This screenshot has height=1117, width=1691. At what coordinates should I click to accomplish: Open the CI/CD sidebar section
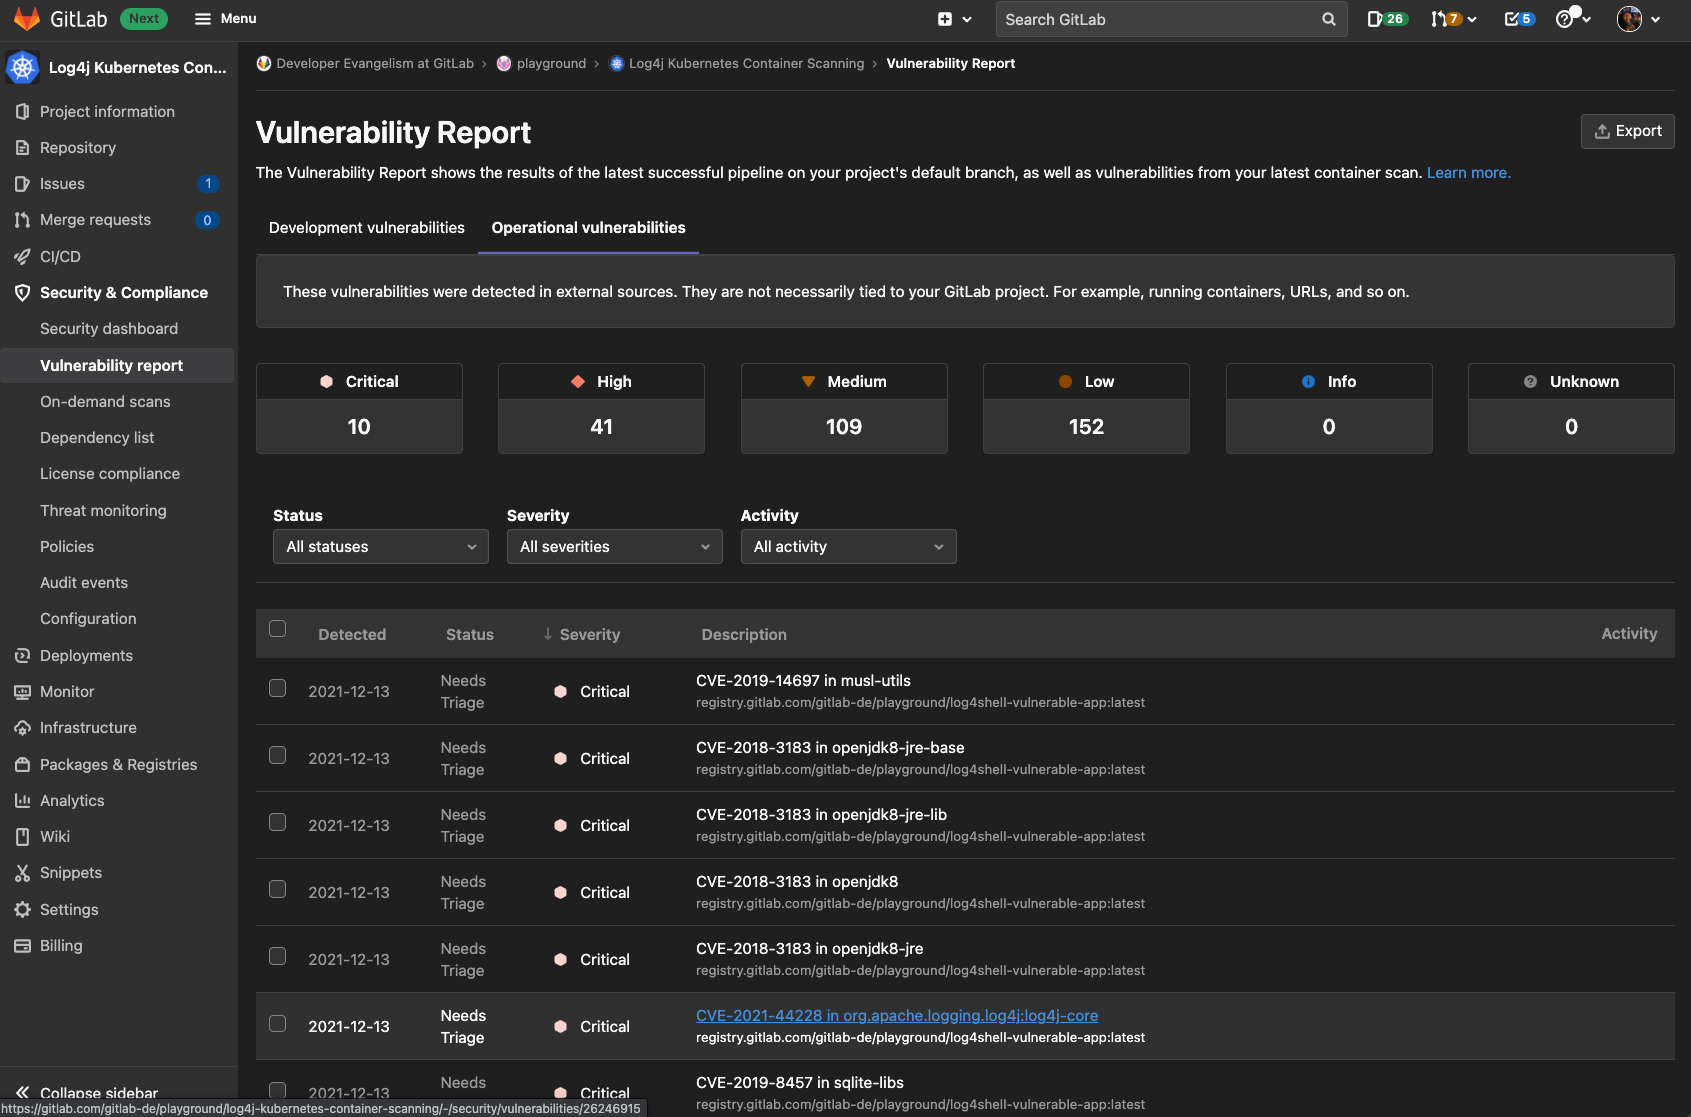point(58,256)
